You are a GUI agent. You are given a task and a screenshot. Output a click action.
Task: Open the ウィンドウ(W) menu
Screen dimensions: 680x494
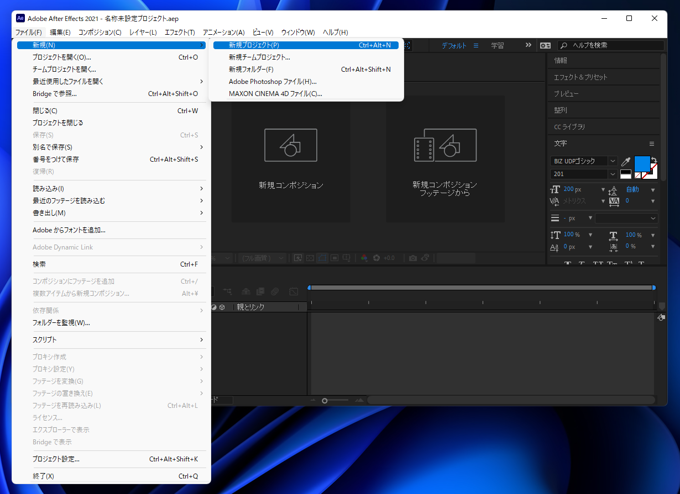pos(298,33)
